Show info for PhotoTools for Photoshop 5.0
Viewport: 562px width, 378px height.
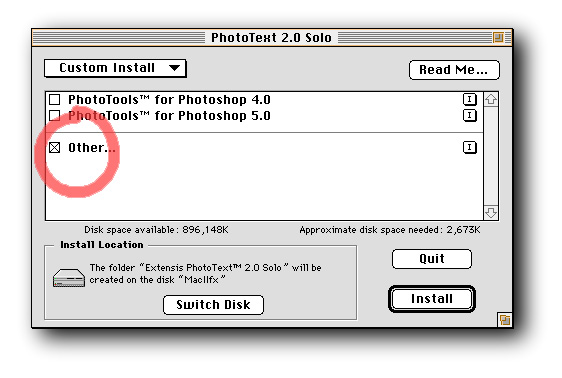click(470, 115)
